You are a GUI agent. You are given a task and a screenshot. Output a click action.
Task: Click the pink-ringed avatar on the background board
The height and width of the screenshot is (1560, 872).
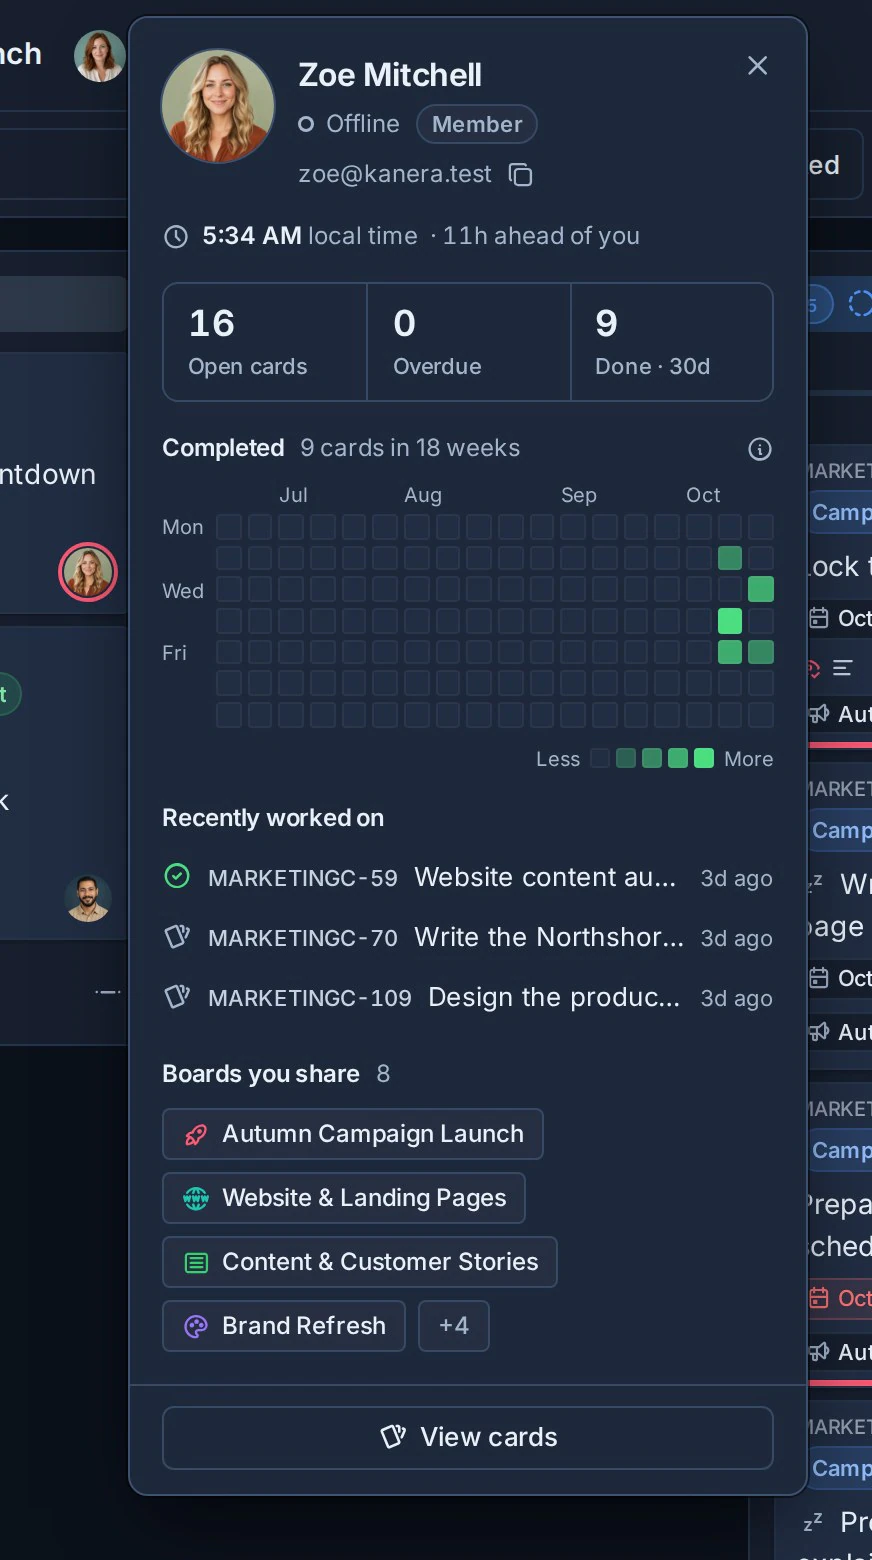(88, 572)
